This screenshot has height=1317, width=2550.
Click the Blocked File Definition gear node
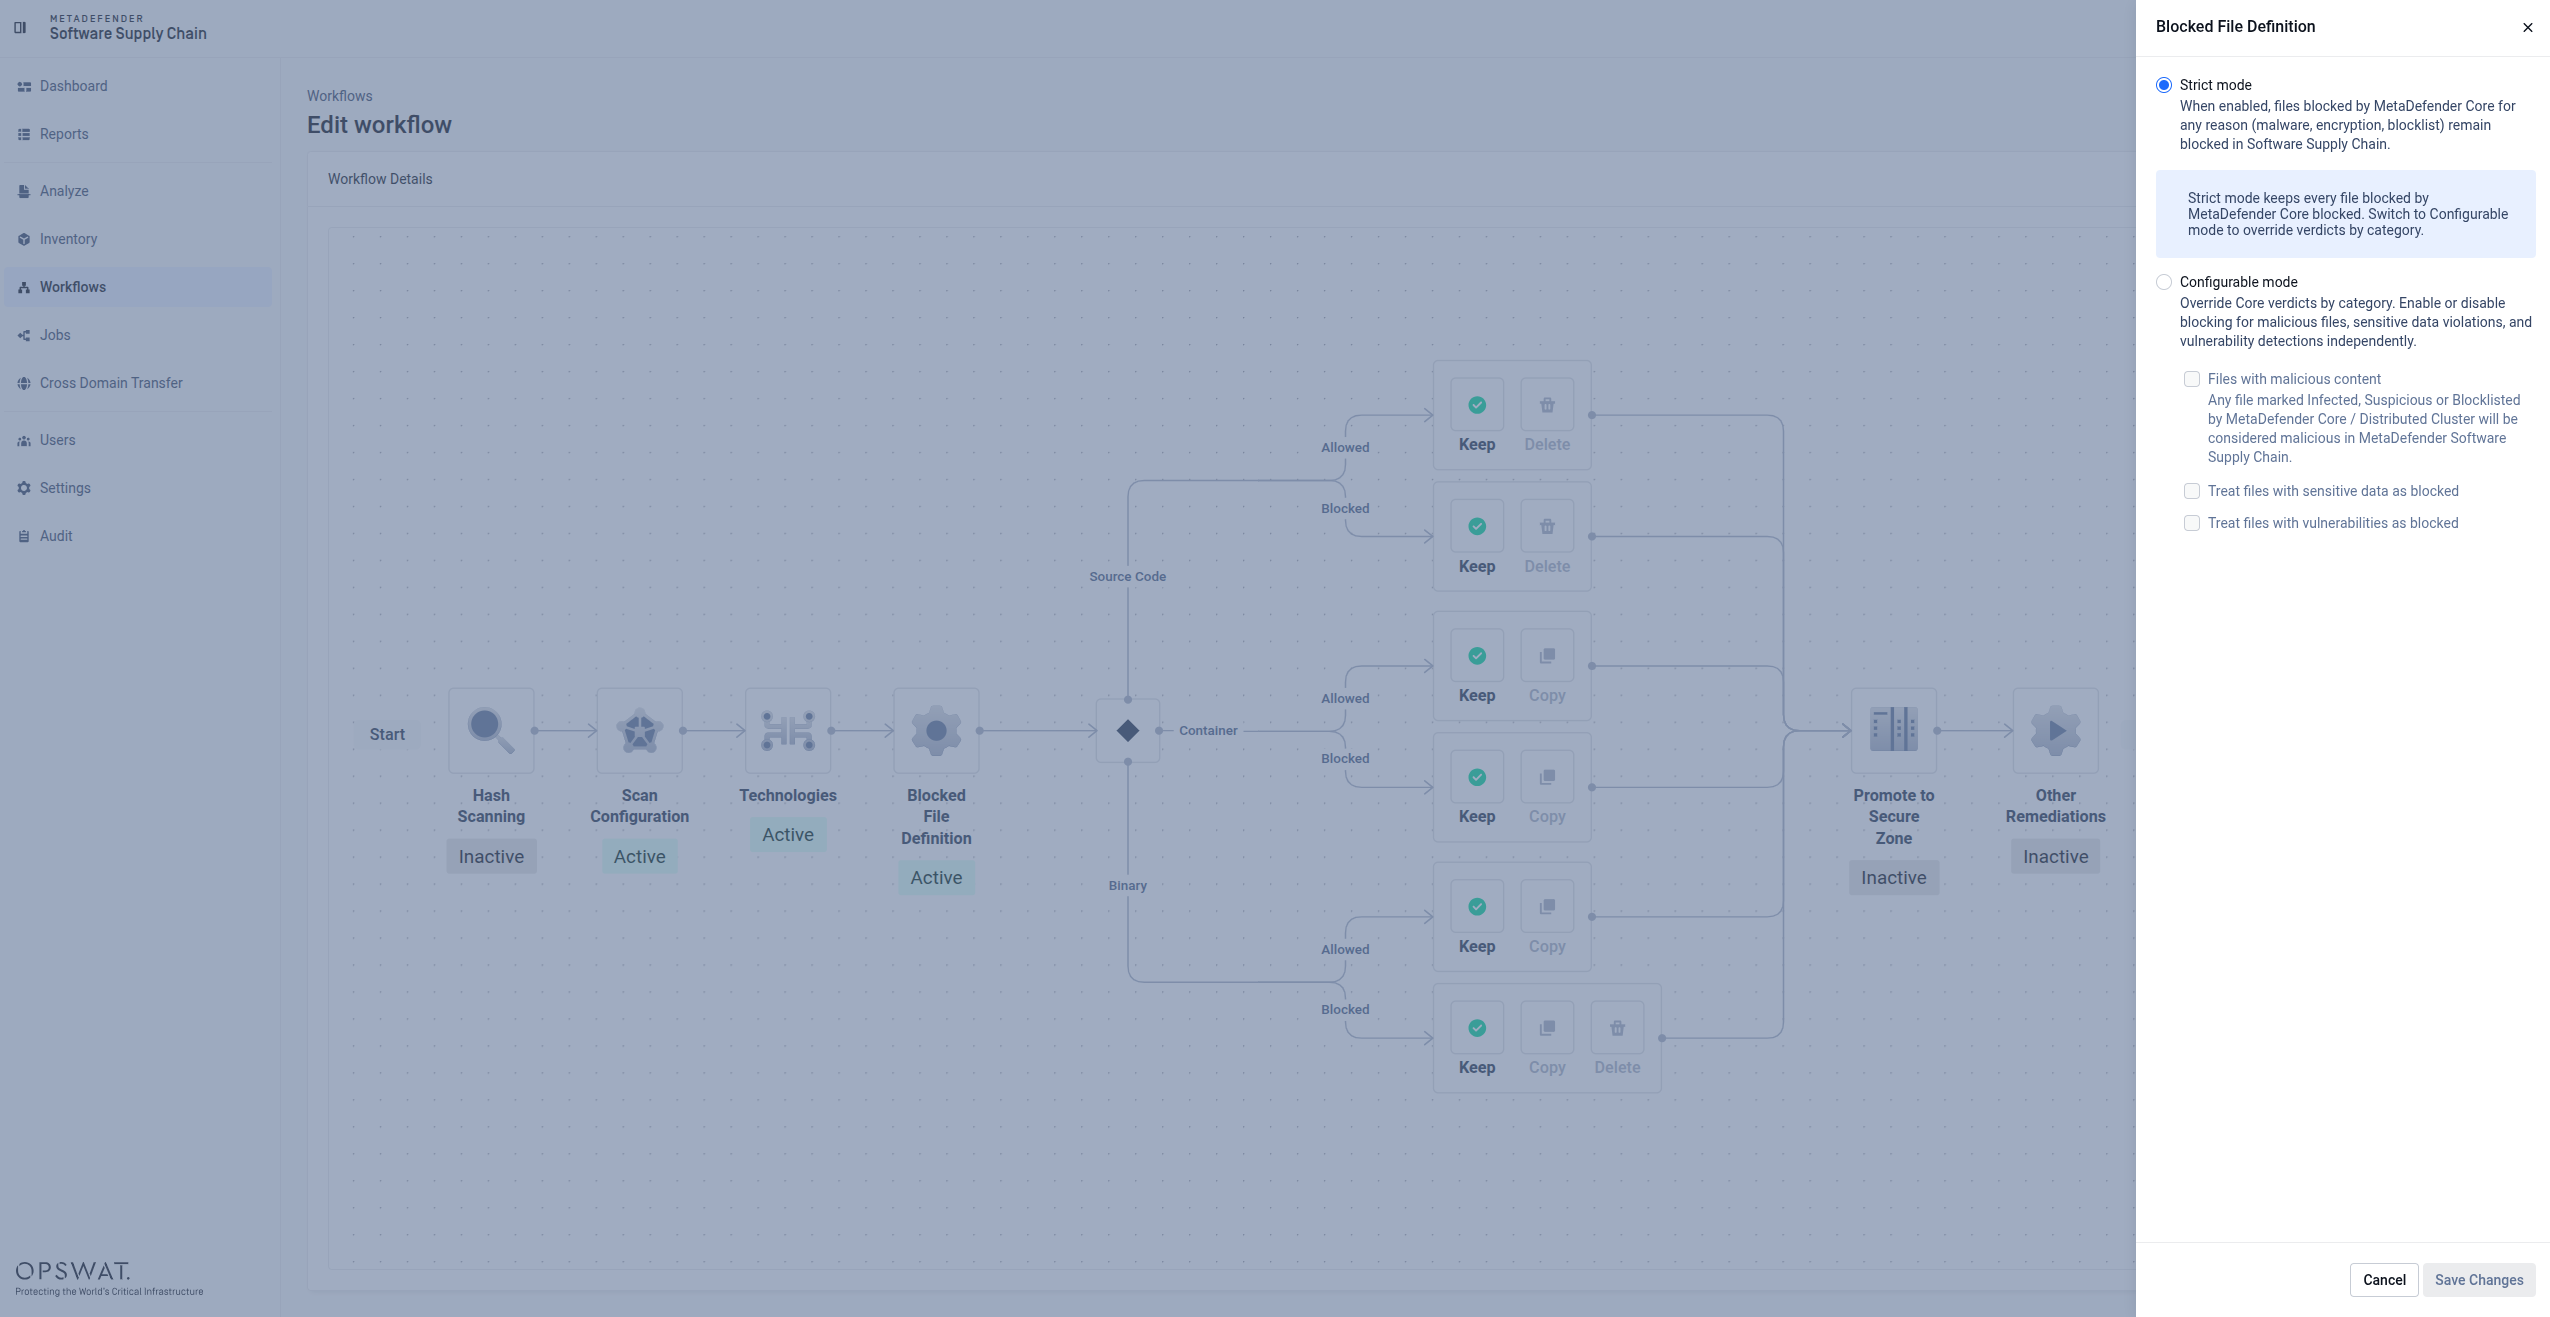936,731
